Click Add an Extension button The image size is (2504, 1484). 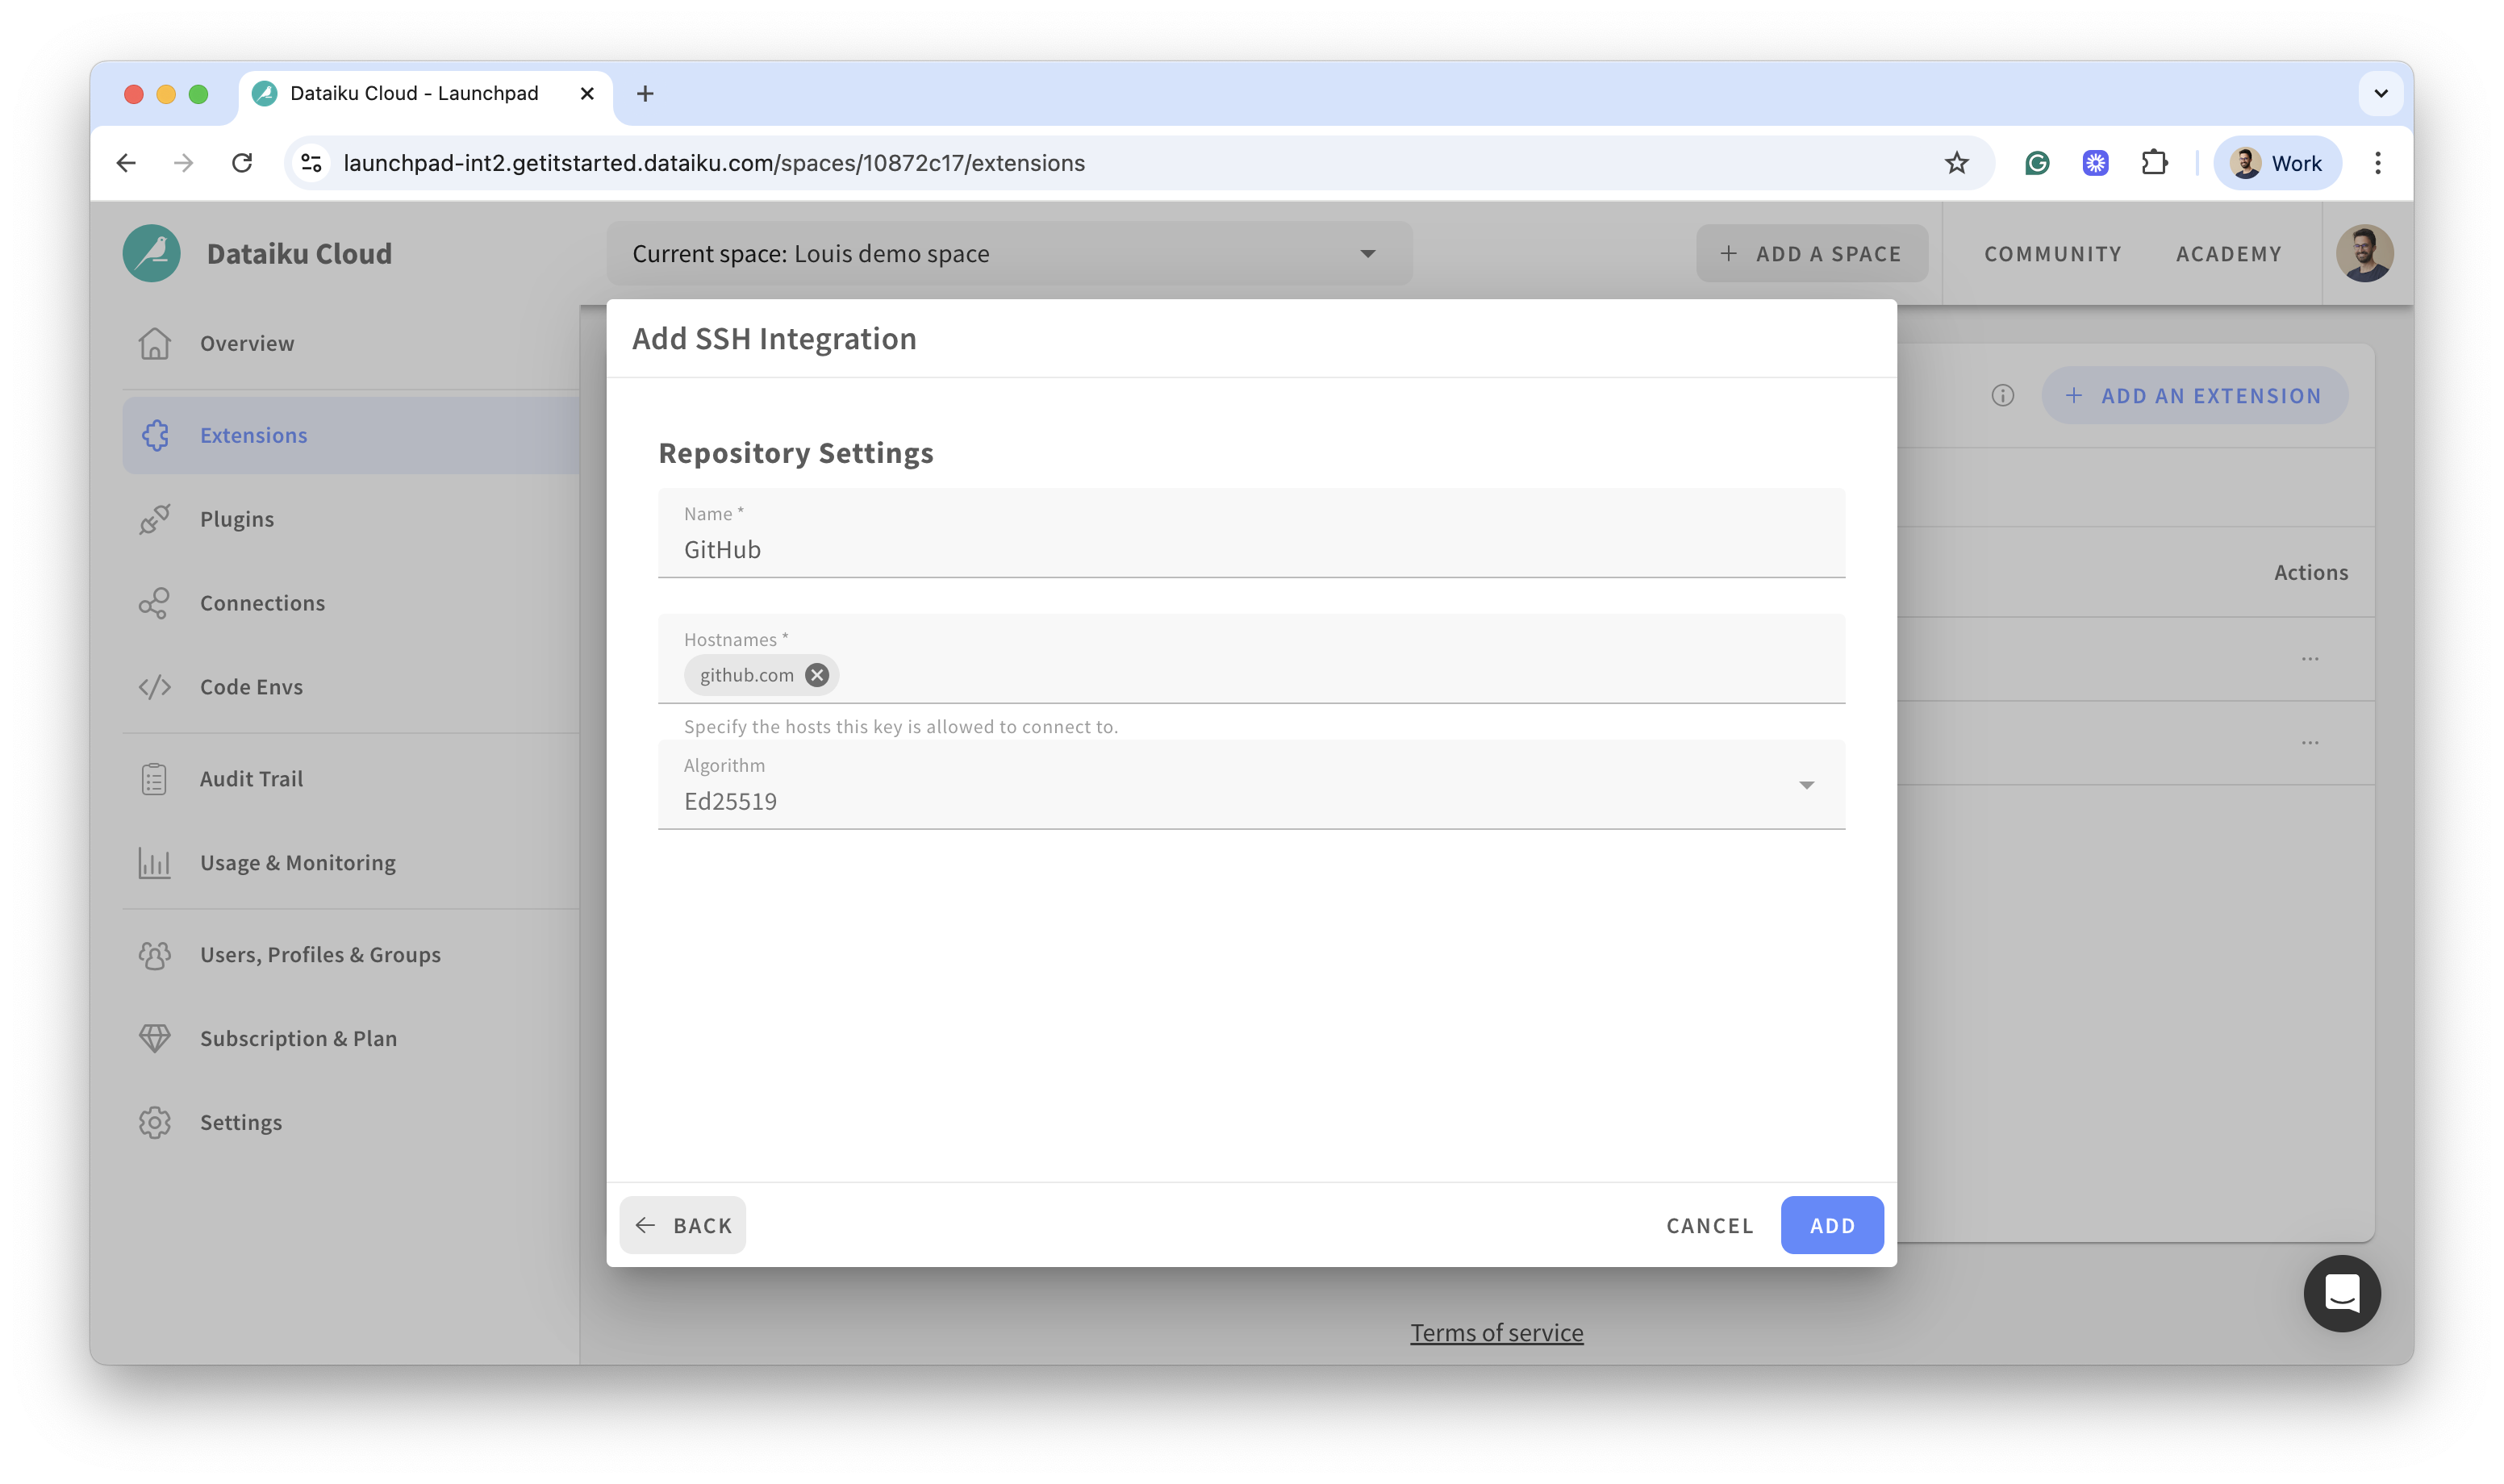(x=2194, y=396)
